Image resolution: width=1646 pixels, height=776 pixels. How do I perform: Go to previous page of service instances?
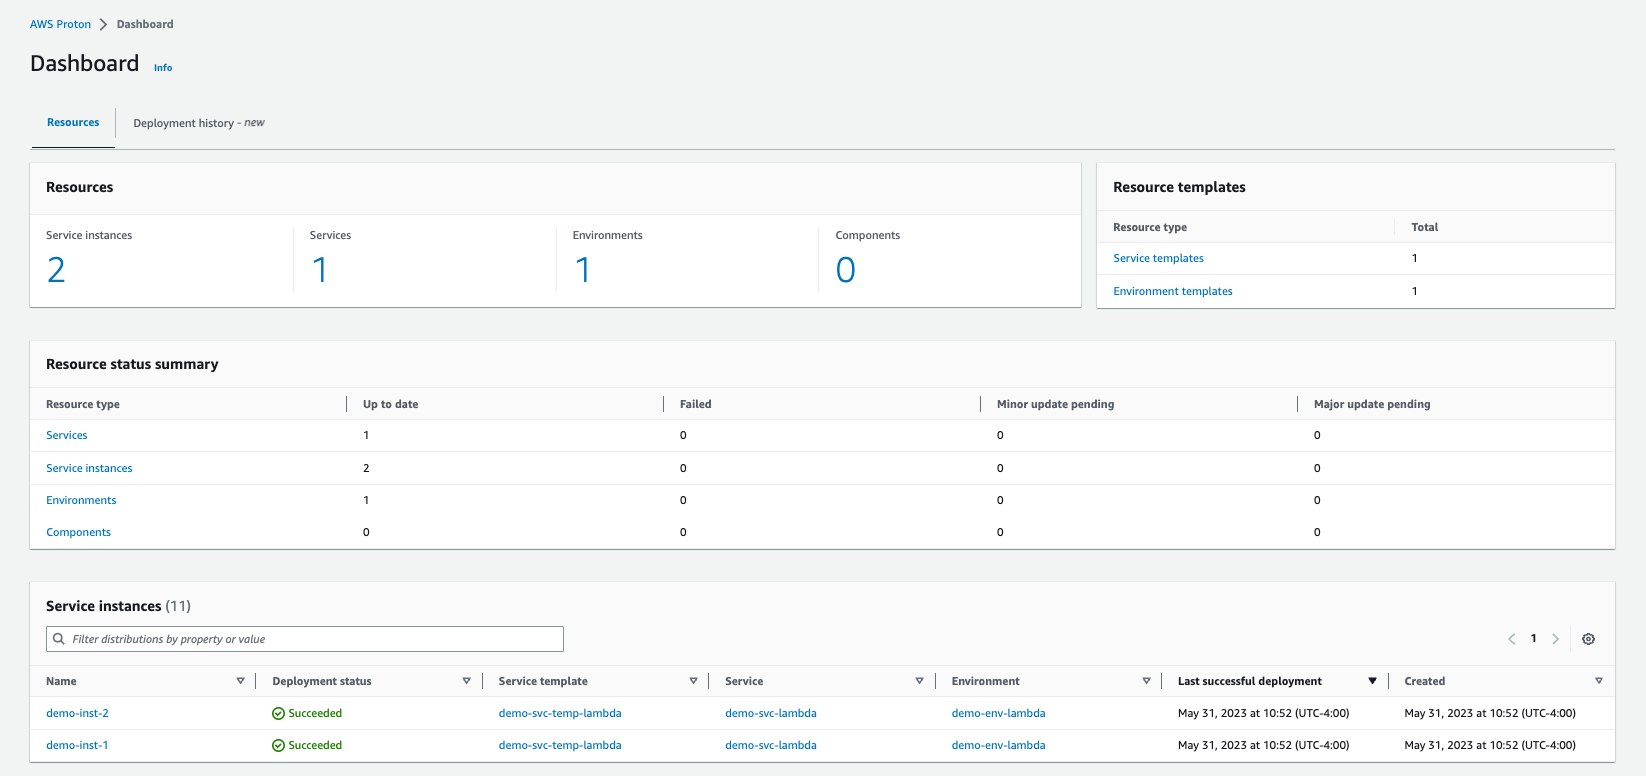pos(1511,639)
